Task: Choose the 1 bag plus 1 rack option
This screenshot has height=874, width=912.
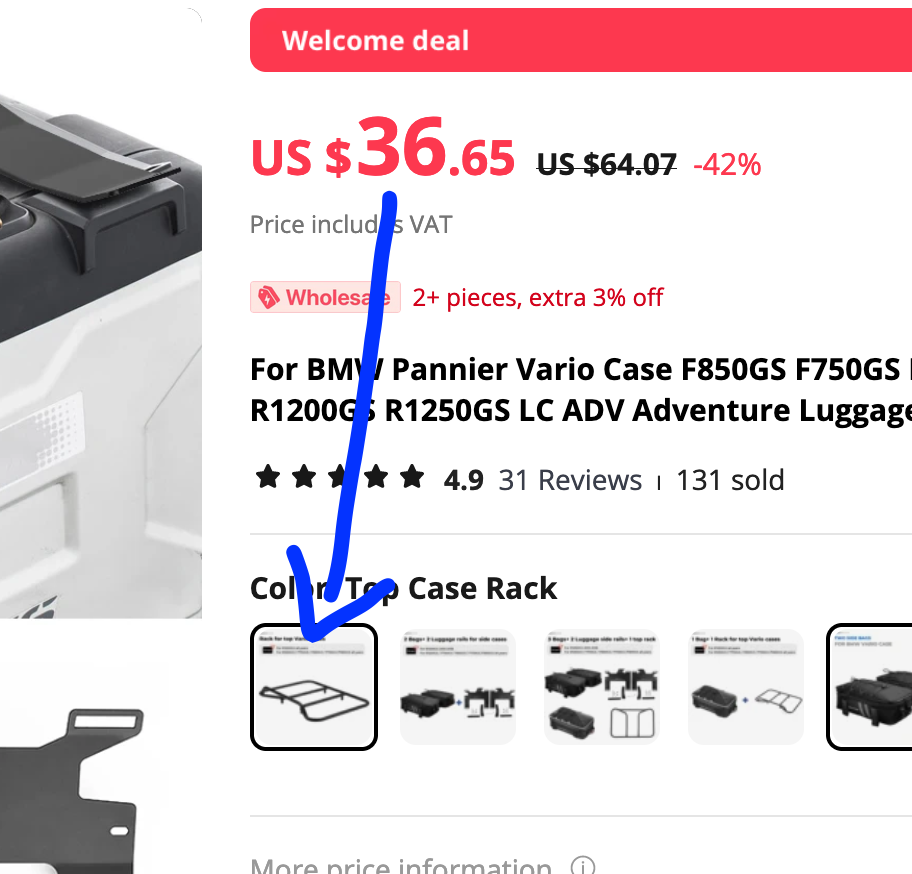Action: click(746, 687)
